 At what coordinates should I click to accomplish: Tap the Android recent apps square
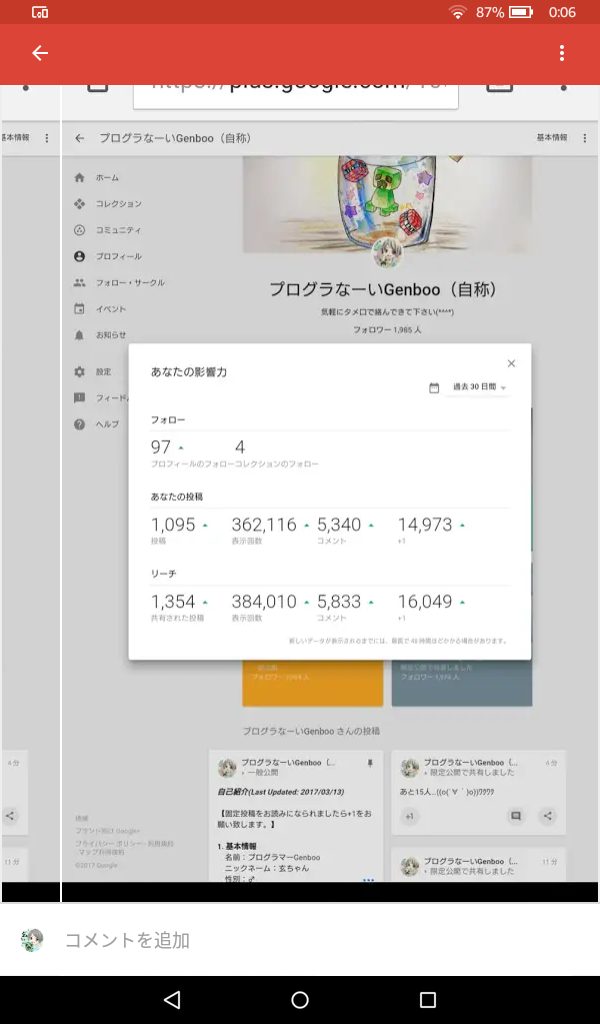pos(428,1000)
